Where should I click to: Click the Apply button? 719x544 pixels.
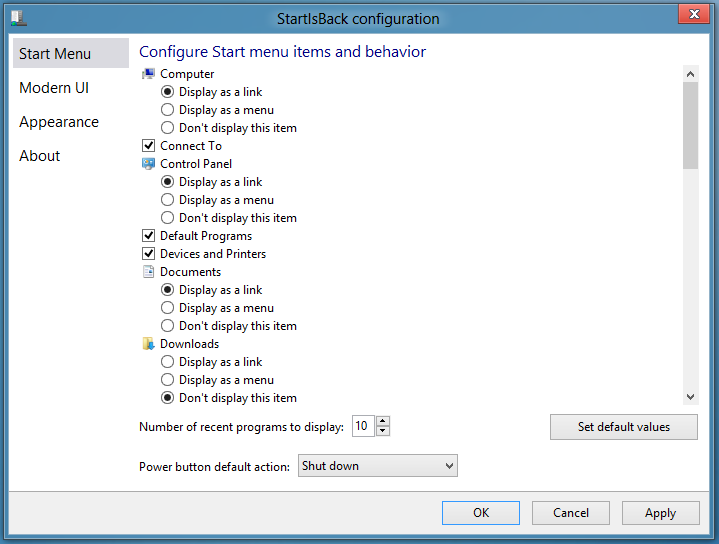[660, 513]
